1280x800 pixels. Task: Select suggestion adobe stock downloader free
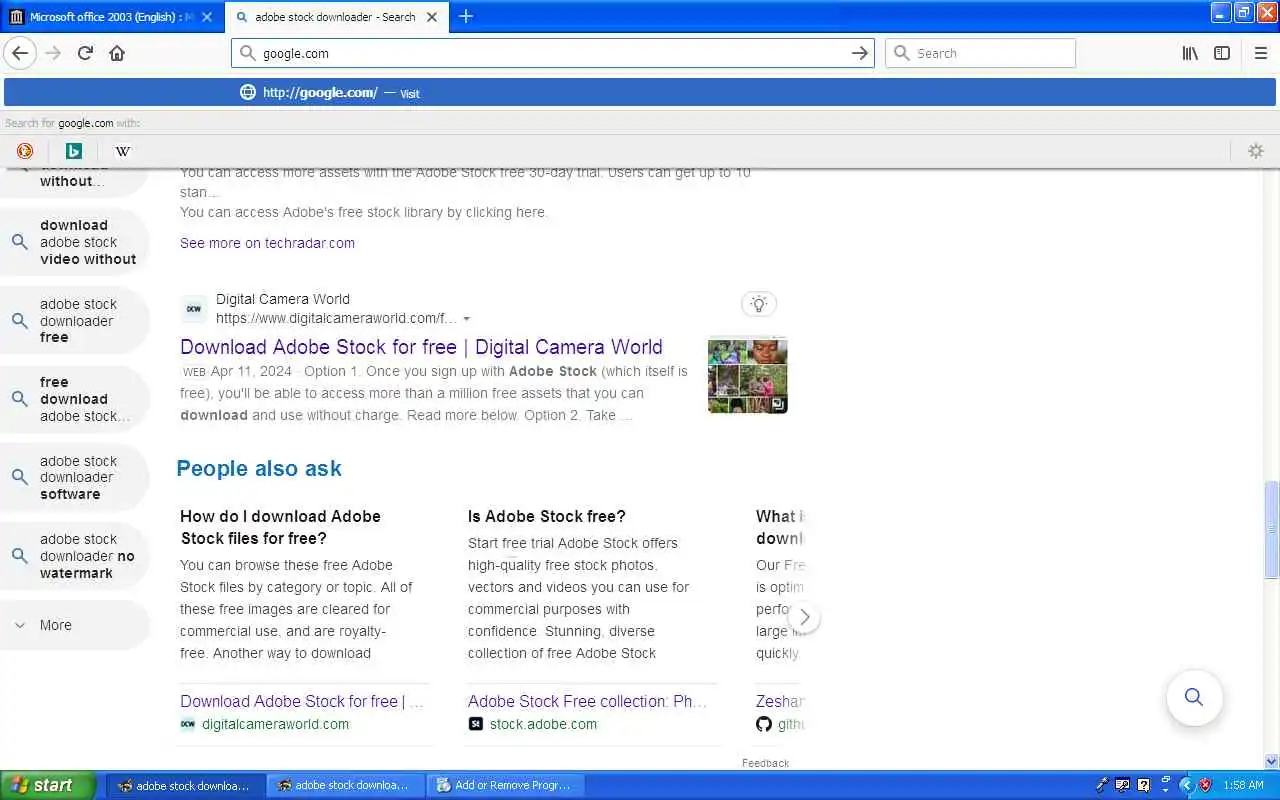point(75,321)
